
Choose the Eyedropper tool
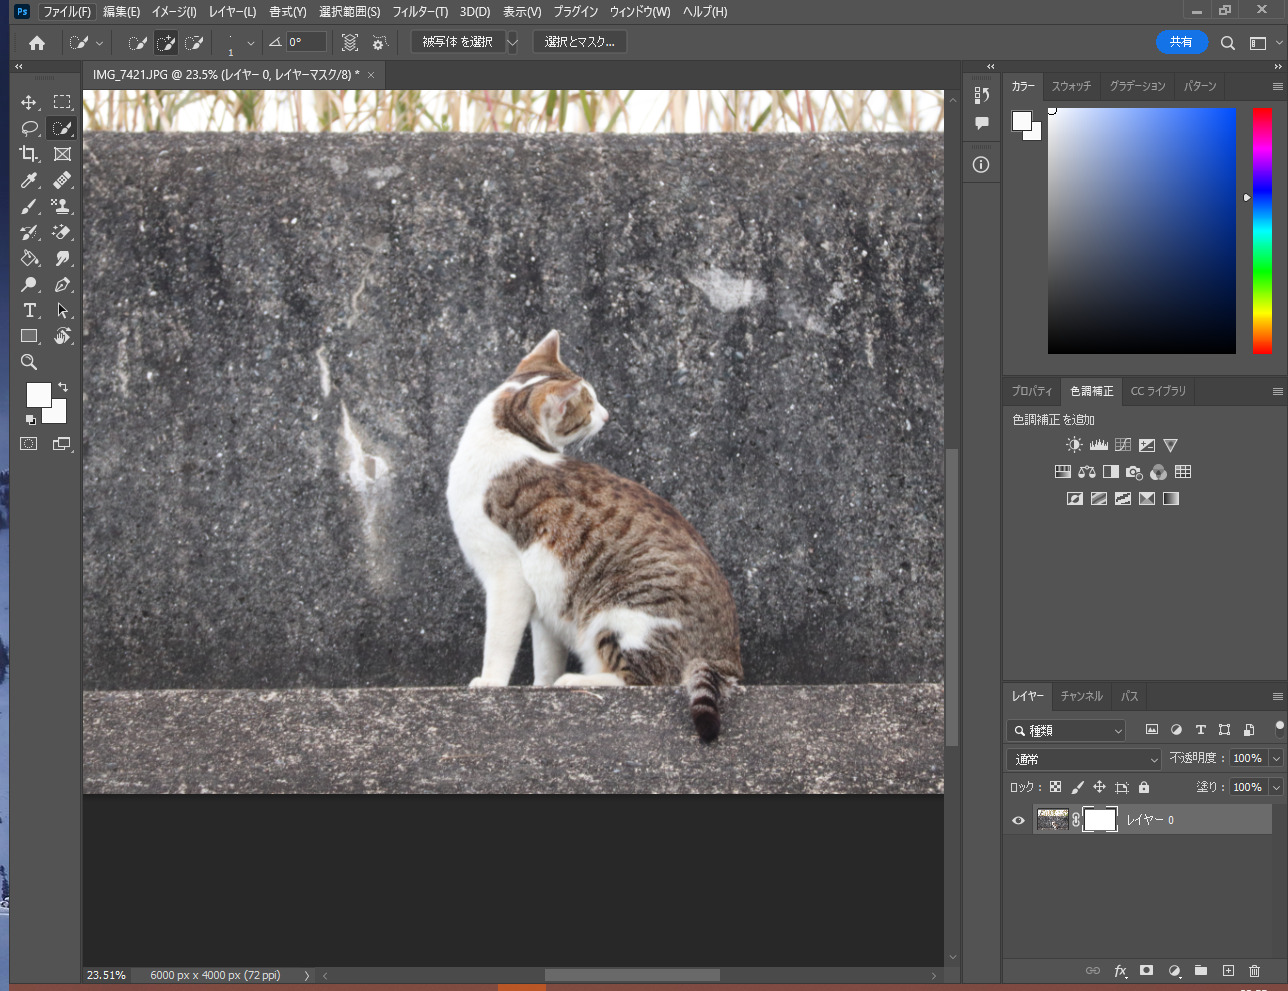(29, 181)
